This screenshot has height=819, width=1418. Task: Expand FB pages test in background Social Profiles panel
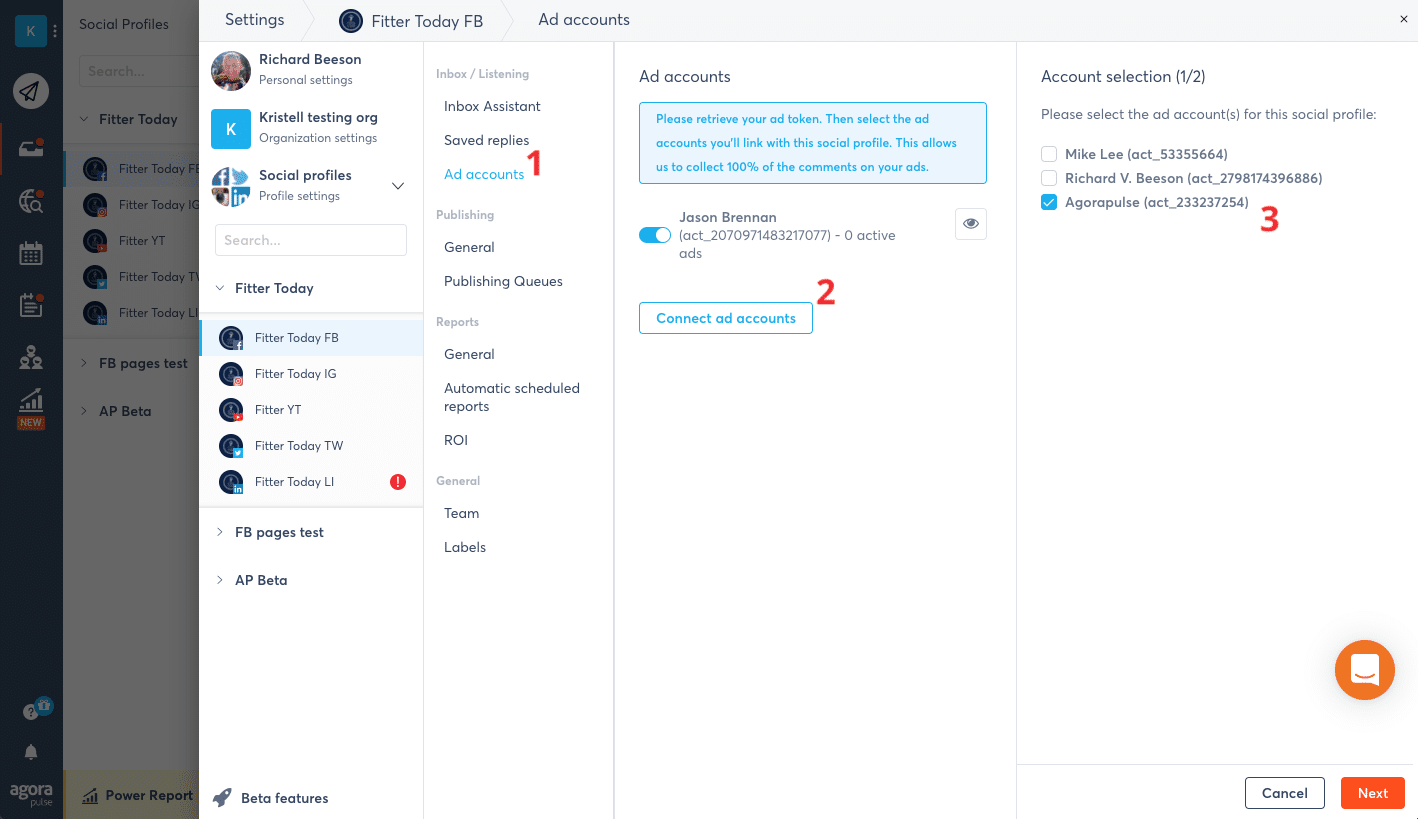click(84, 363)
